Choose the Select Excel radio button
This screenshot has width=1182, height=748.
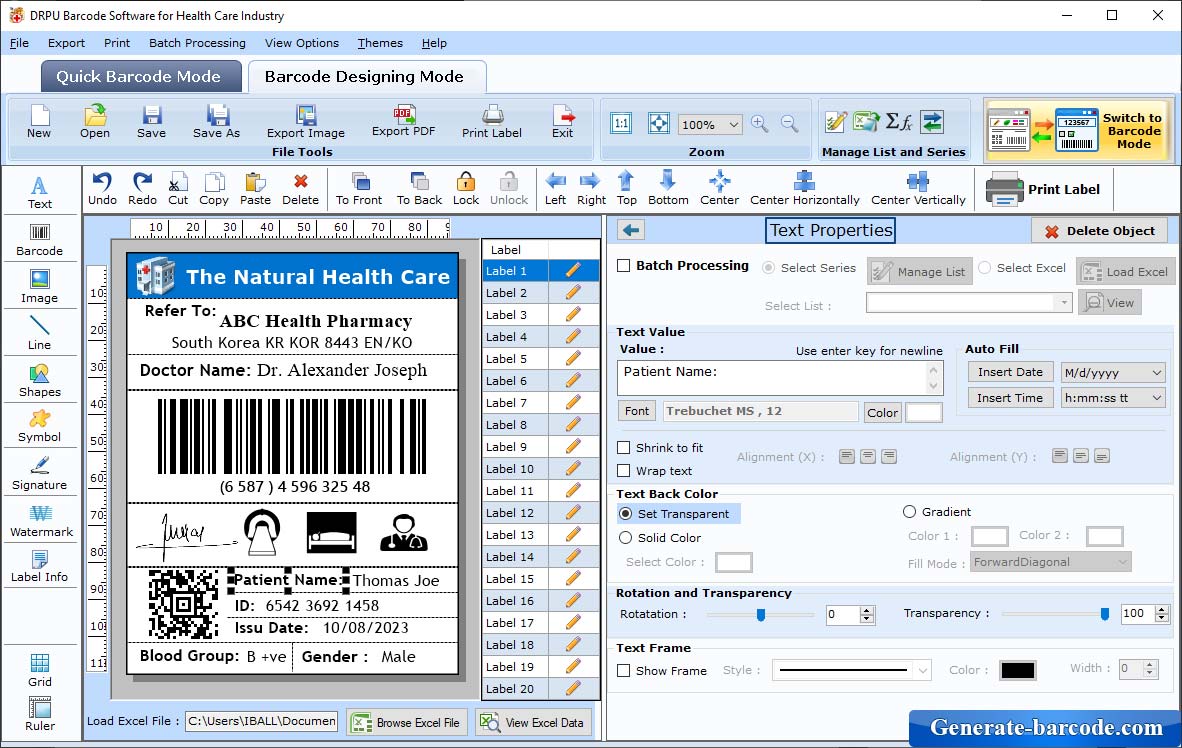[x=984, y=268]
